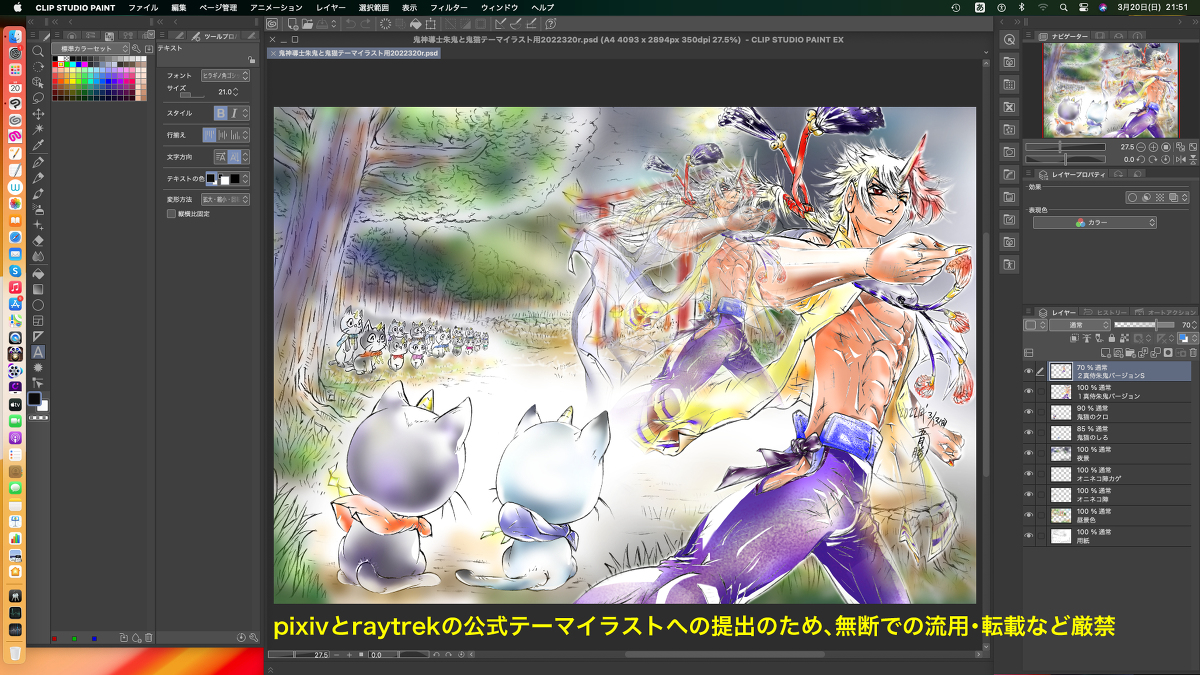Screen dimensions: 1200x675
Task: Open the Apple menu
Action: pyautogui.click(x=16, y=7)
